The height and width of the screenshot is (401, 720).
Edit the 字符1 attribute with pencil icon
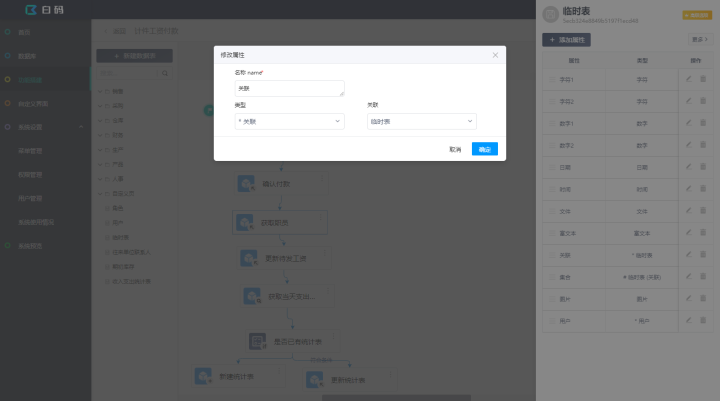(x=689, y=79)
